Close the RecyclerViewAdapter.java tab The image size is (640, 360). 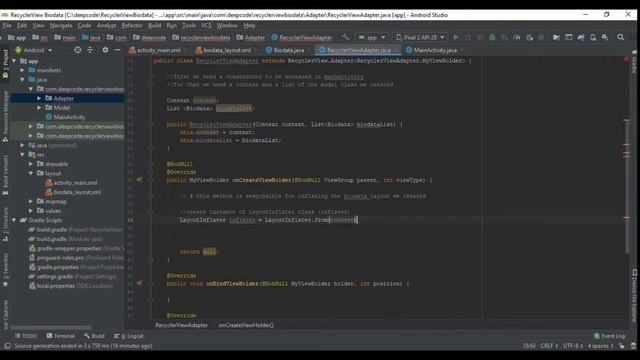(x=396, y=50)
